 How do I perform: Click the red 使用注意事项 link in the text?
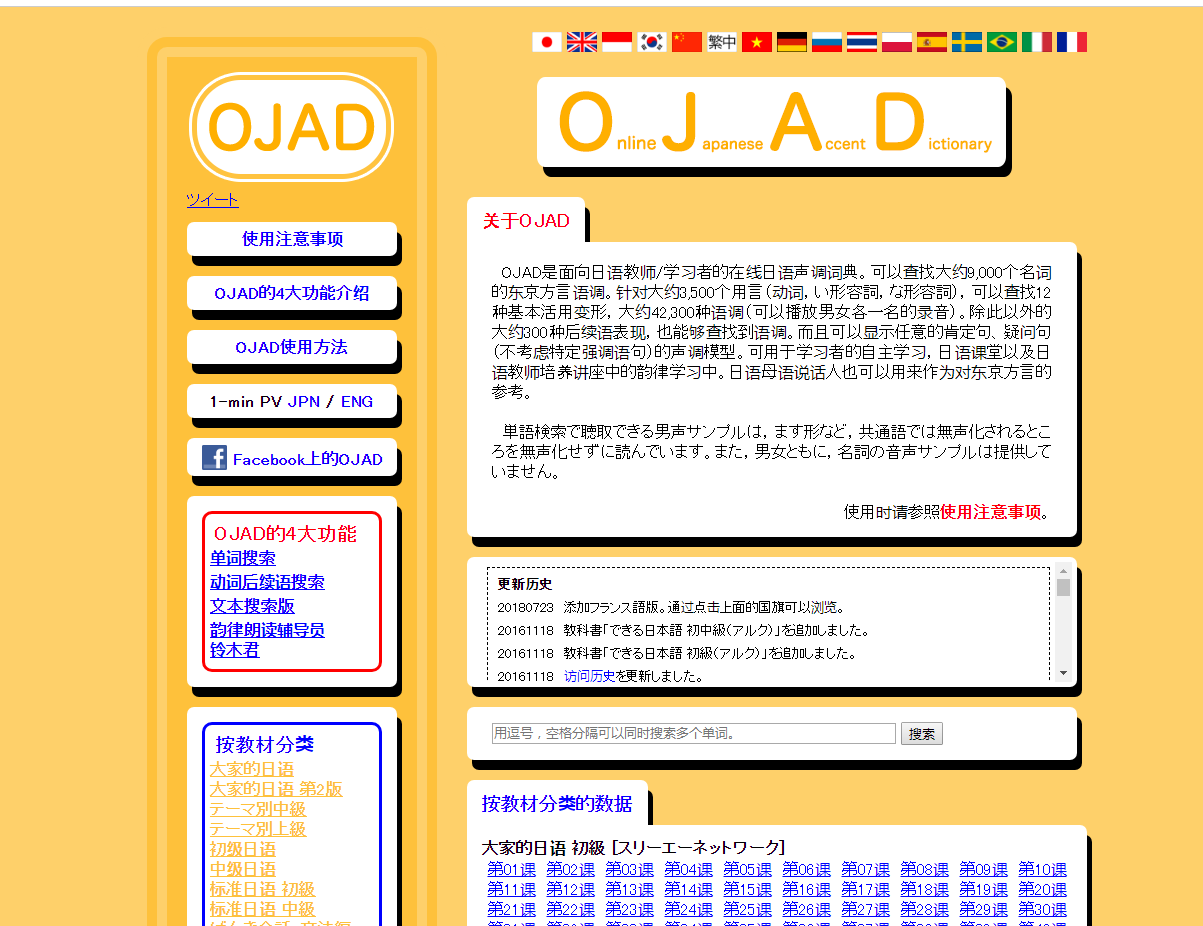990,512
